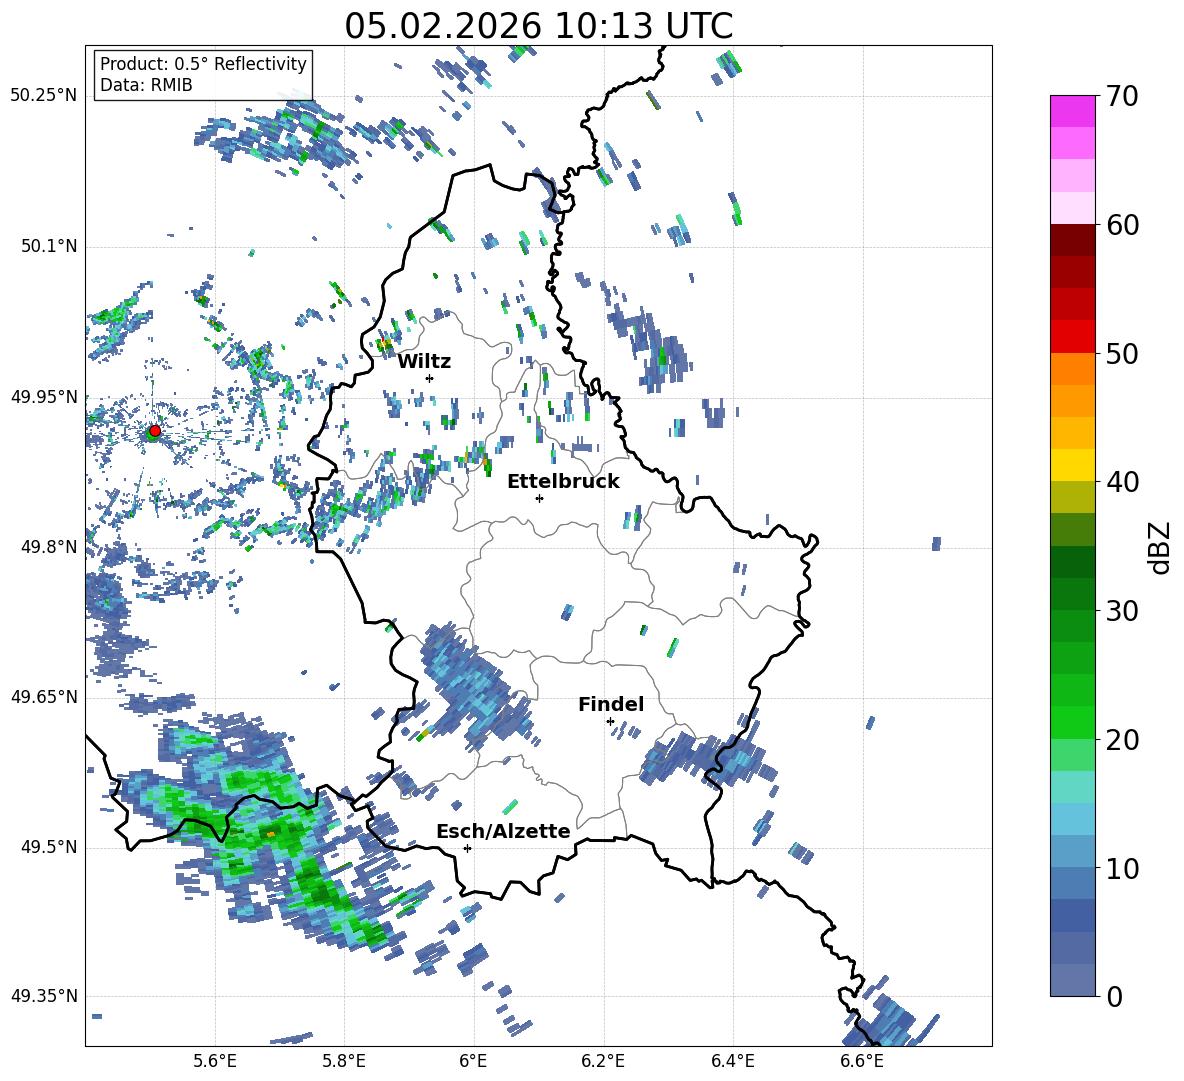Pick the orange colorbar segment below 50

pyautogui.click(x=1072, y=369)
